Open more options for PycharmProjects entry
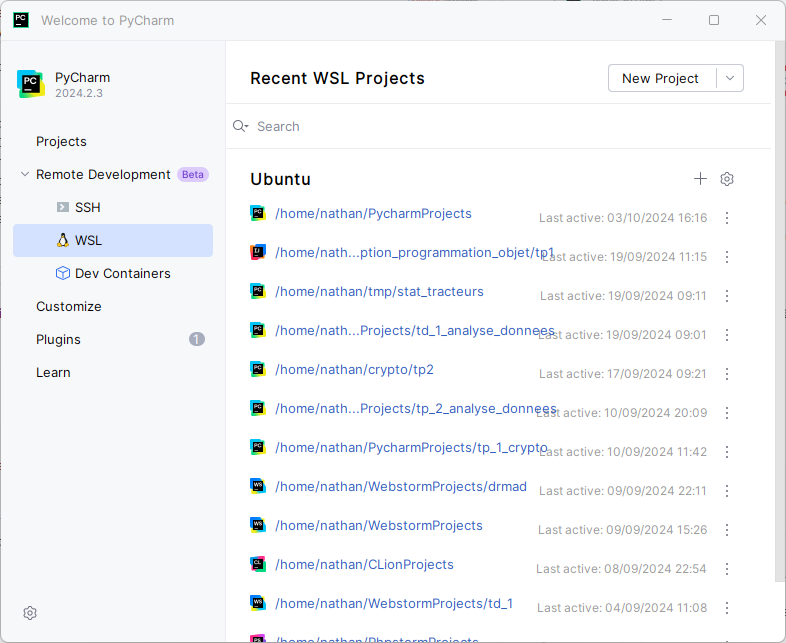The height and width of the screenshot is (643, 786). pos(727,218)
